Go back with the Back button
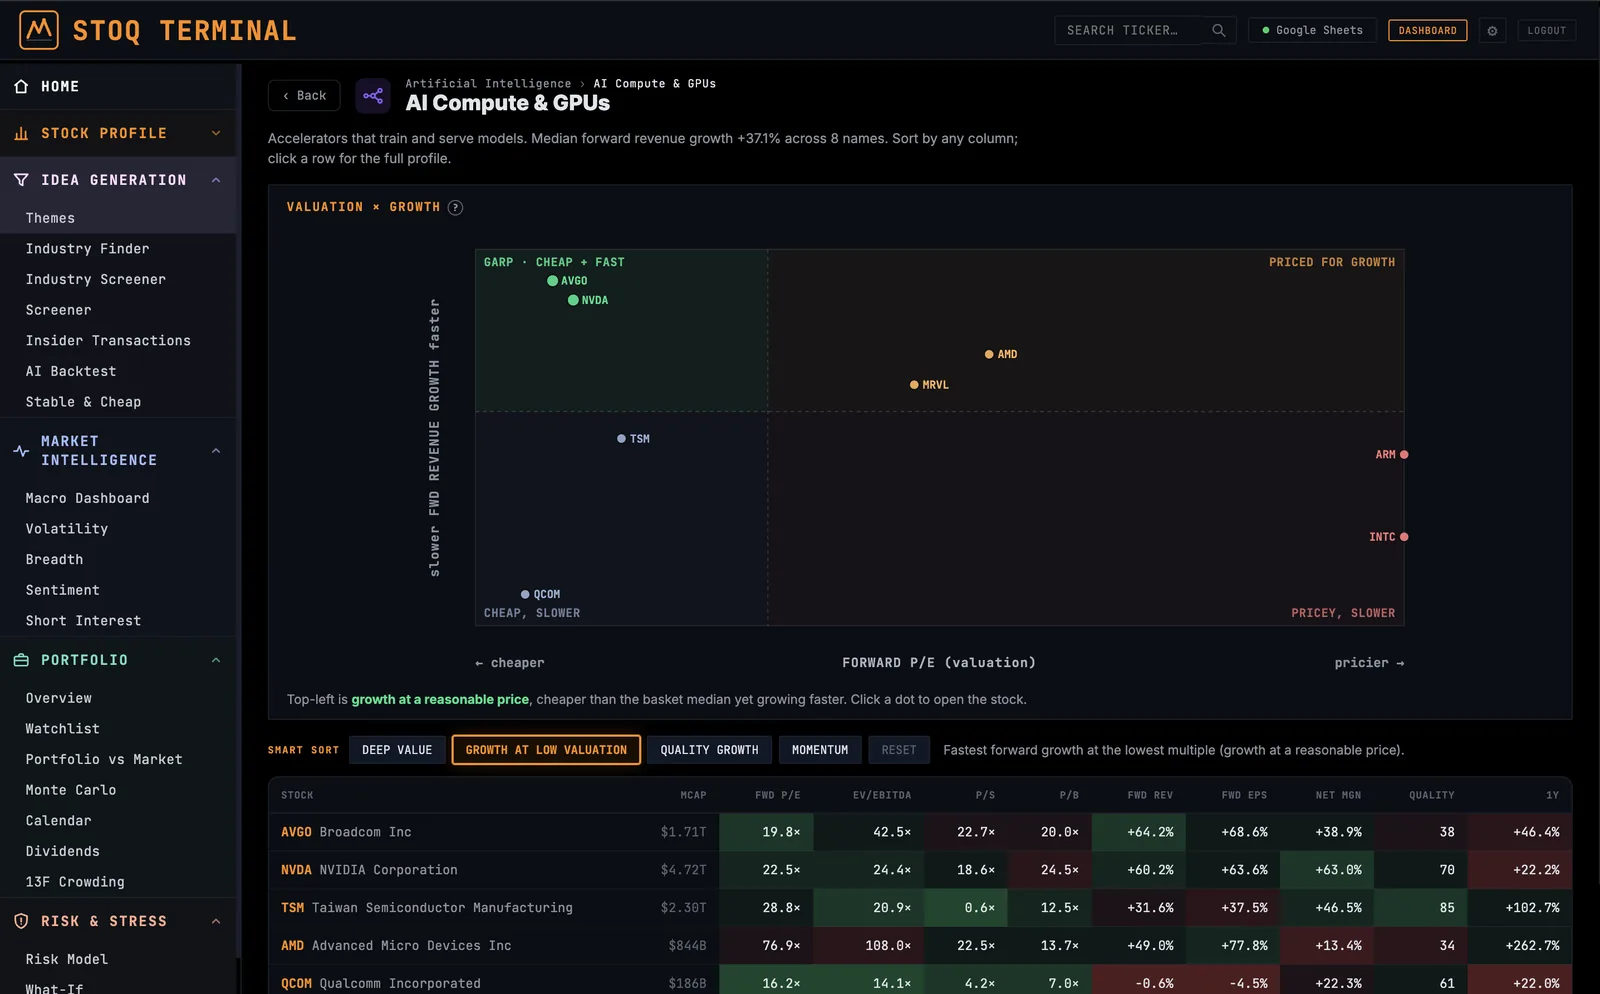Screen dimensions: 1600x994 tap(304, 96)
